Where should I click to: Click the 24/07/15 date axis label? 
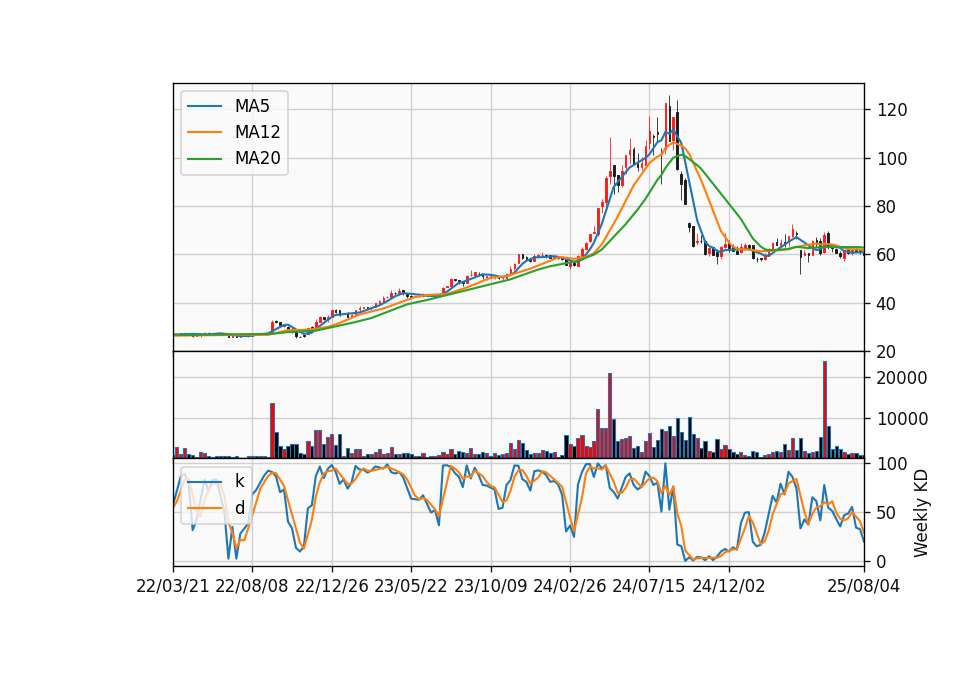point(649,586)
